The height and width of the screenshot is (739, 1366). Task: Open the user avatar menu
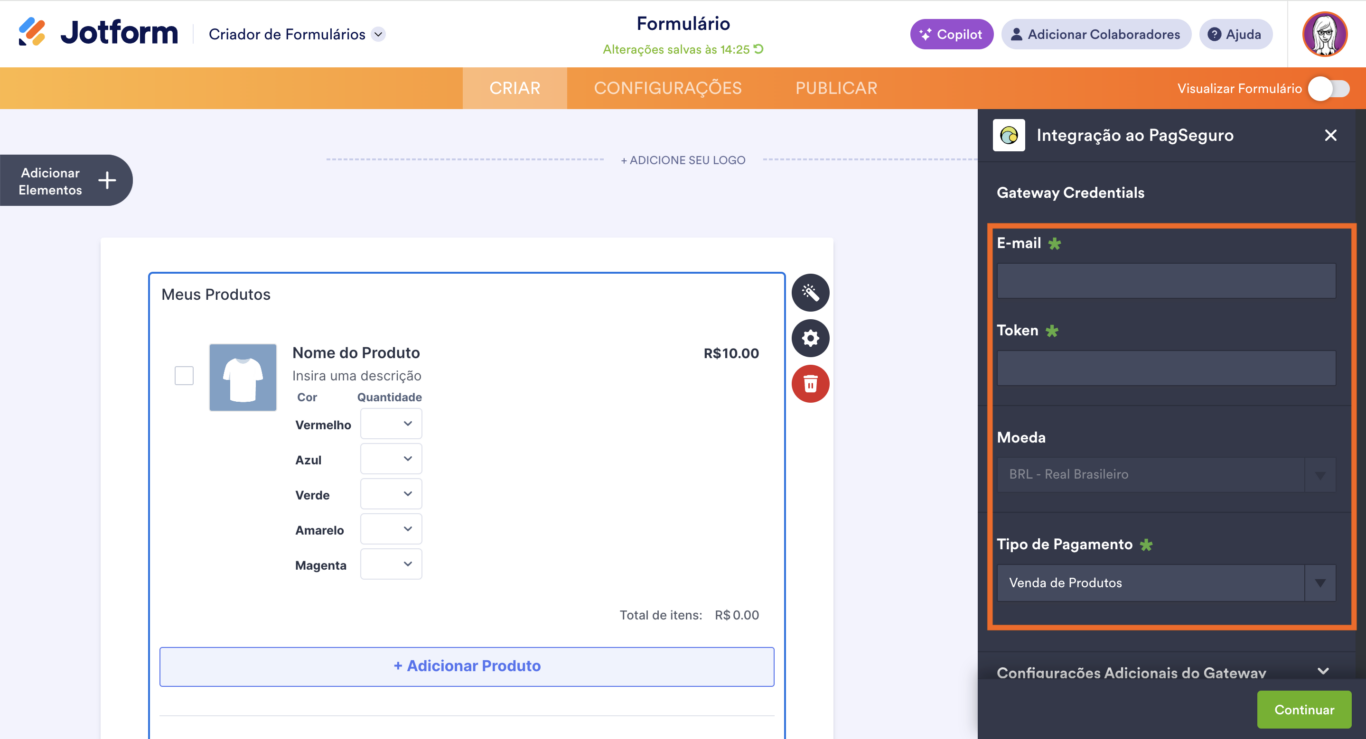click(x=1325, y=34)
